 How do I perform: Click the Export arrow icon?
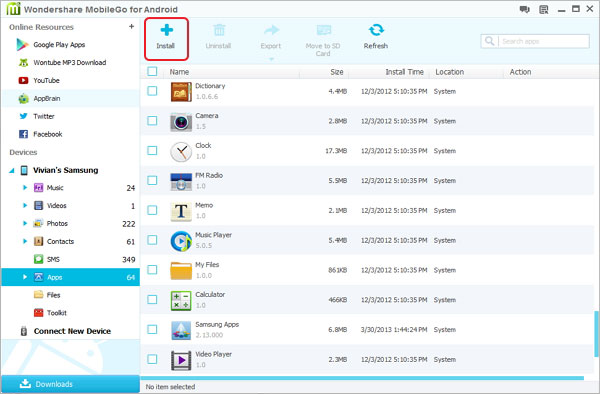[x=271, y=30]
